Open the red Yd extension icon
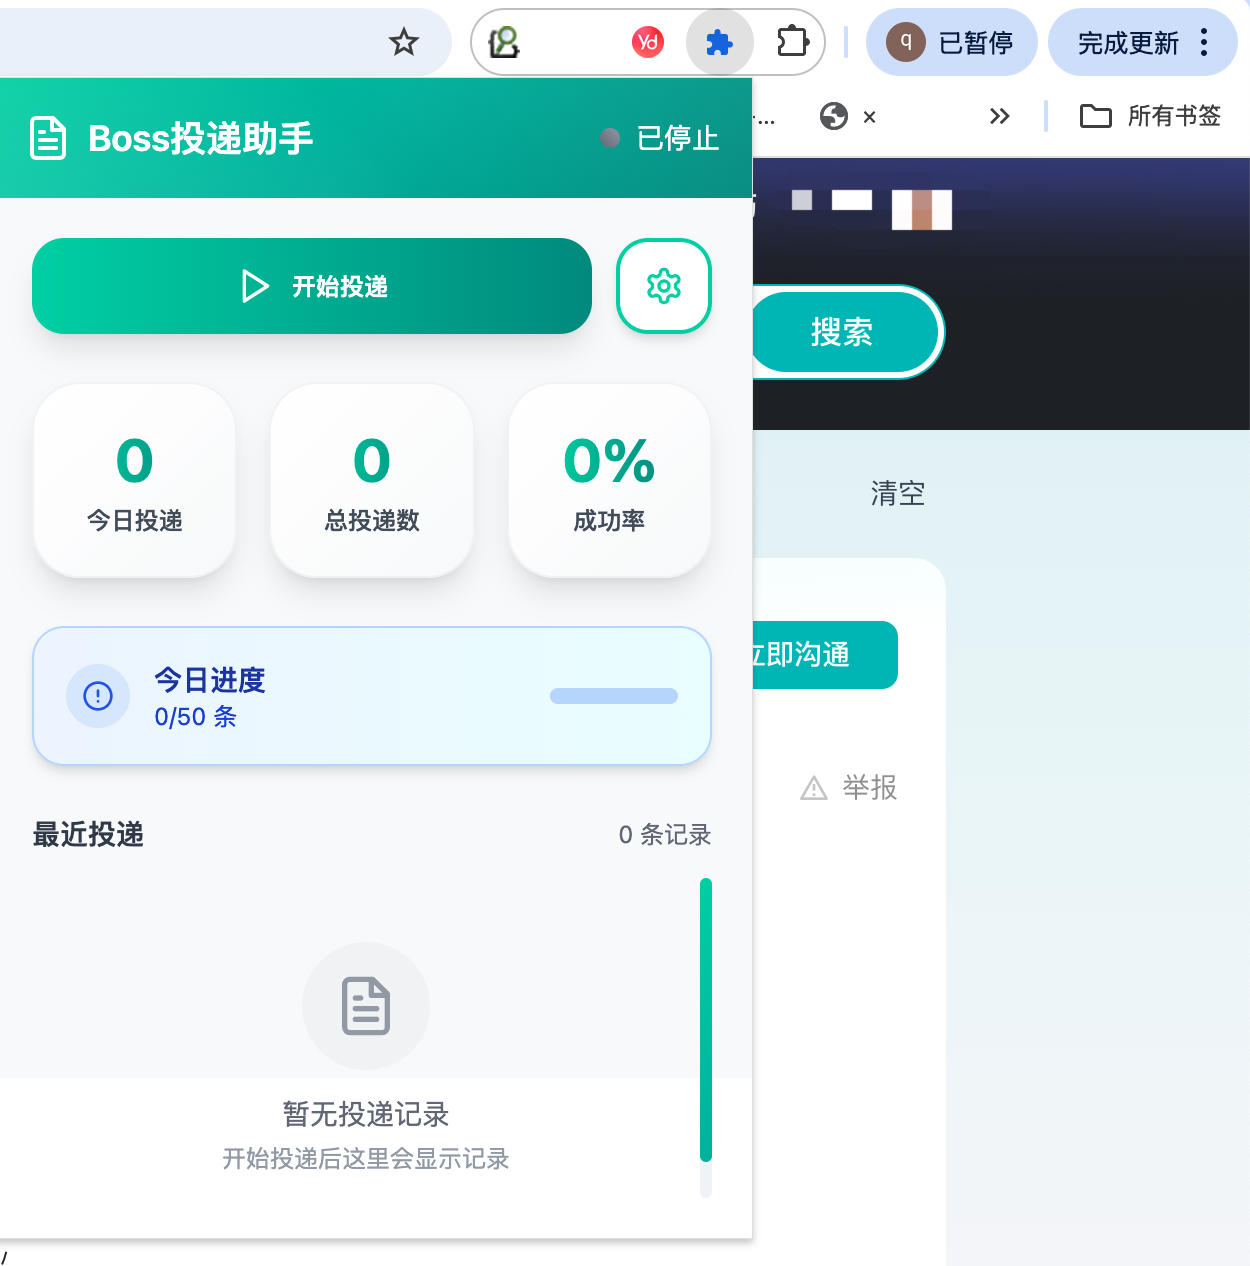The width and height of the screenshot is (1250, 1266). 648,42
